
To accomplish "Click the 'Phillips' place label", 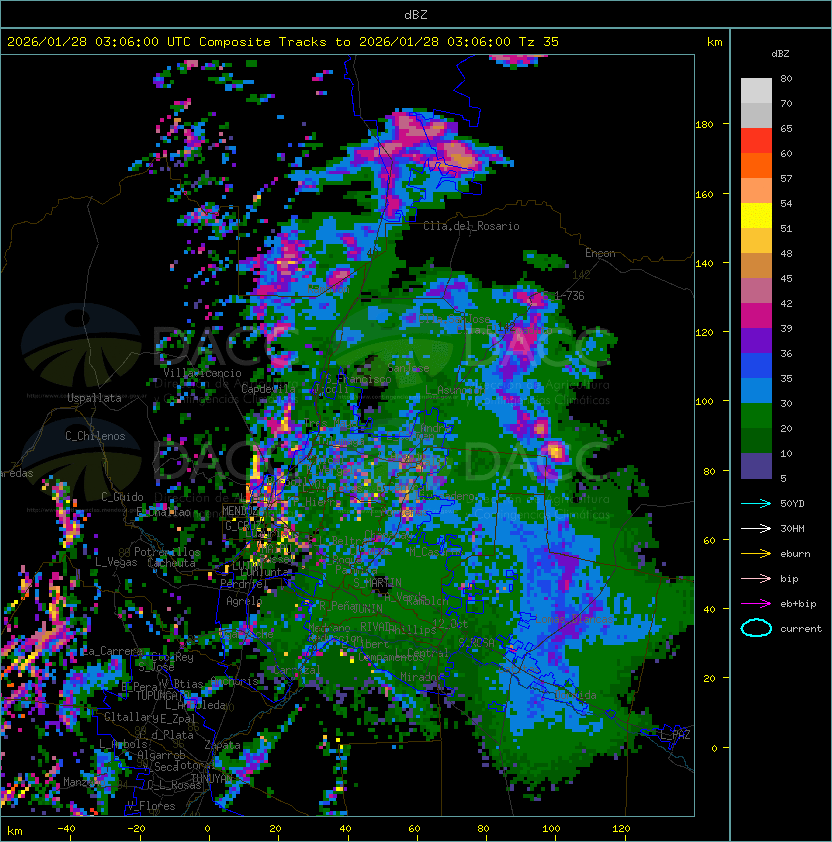I will point(413,629).
